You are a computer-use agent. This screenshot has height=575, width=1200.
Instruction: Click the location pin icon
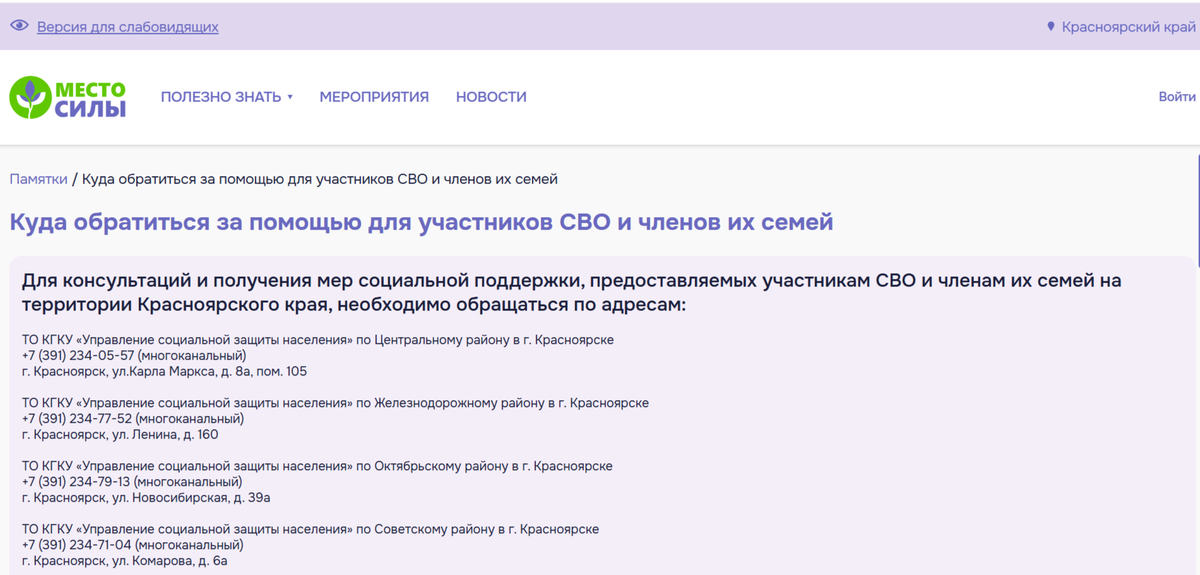1050,27
